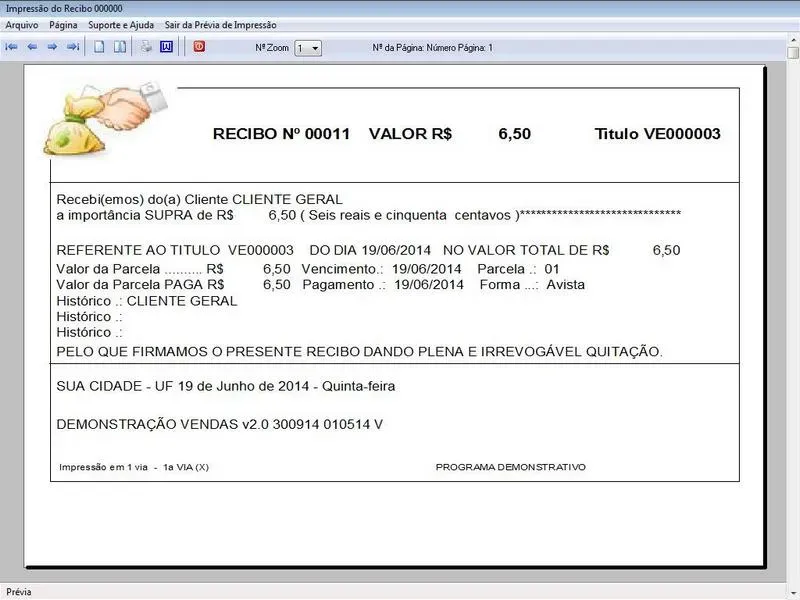Select single page view icon
The image size is (800, 600).
pyautogui.click(x=99, y=47)
